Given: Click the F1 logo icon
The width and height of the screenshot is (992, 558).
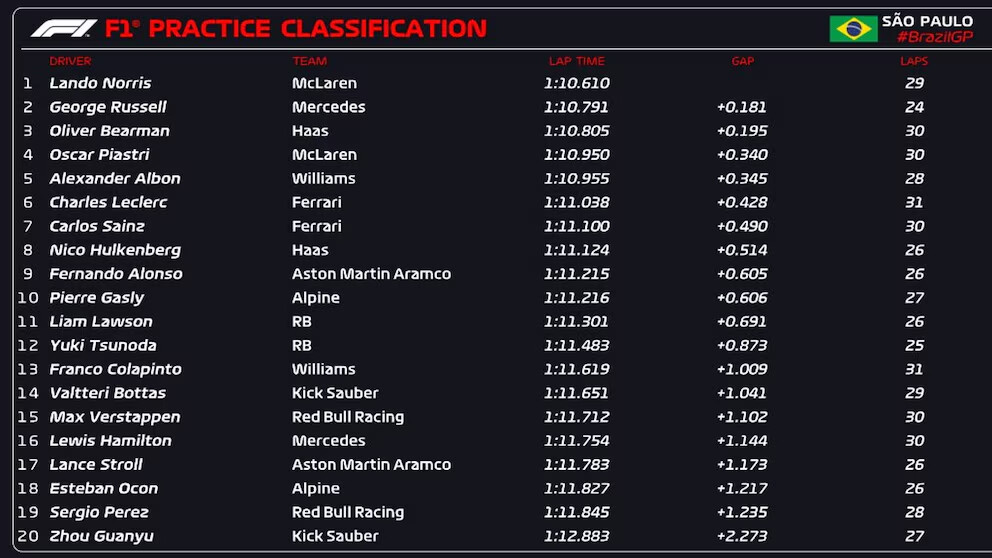Looking at the screenshot, I should [64, 28].
